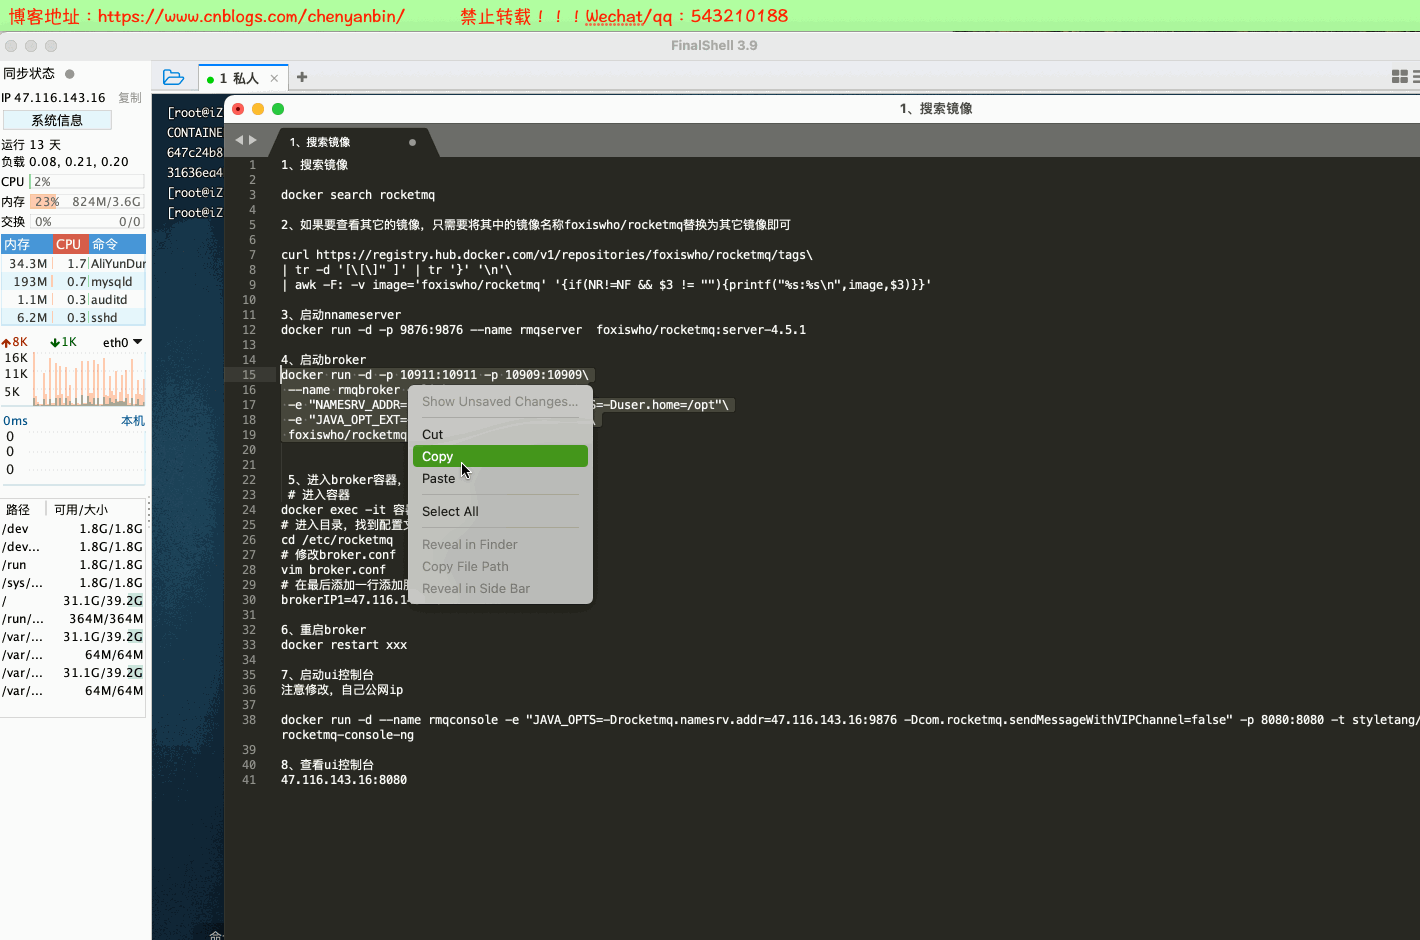Click the '47.116.143.16:8080' line in editor
1420x940 pixels.
pyautogui.click(x=344, y=780)
